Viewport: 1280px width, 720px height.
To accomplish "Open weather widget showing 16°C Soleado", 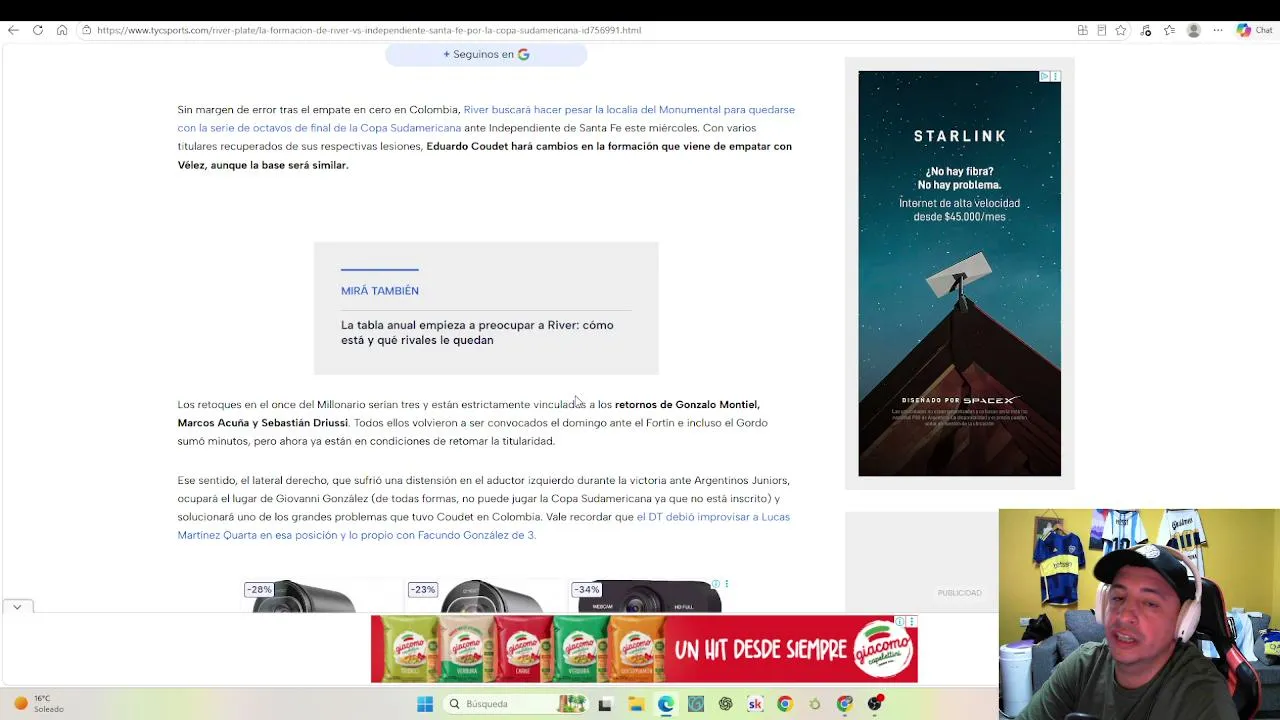I will tap(40, 704).
